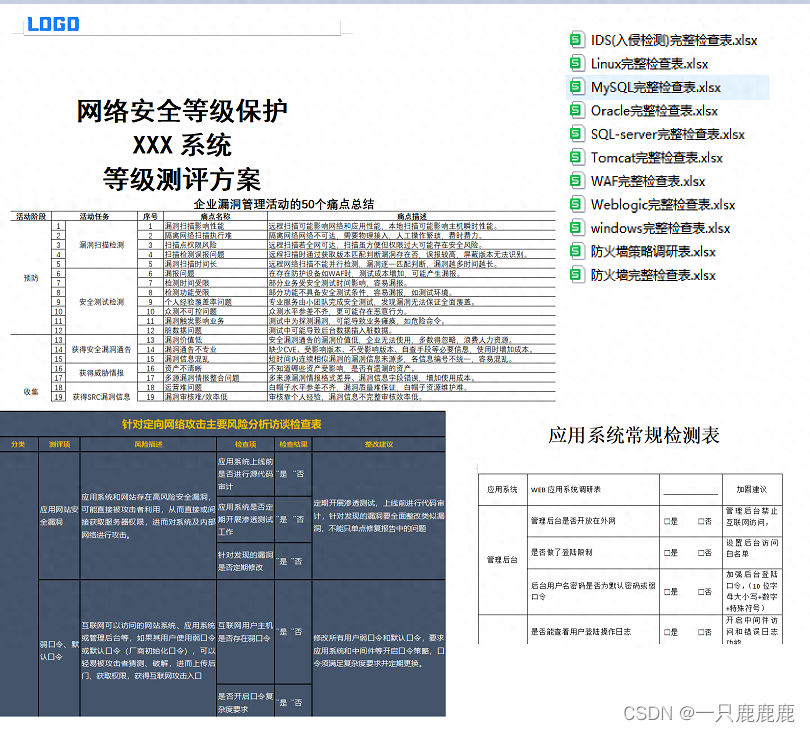Open the IDS(入侵检测)完整检查表.xlsx file icon

tap(576, 40)
